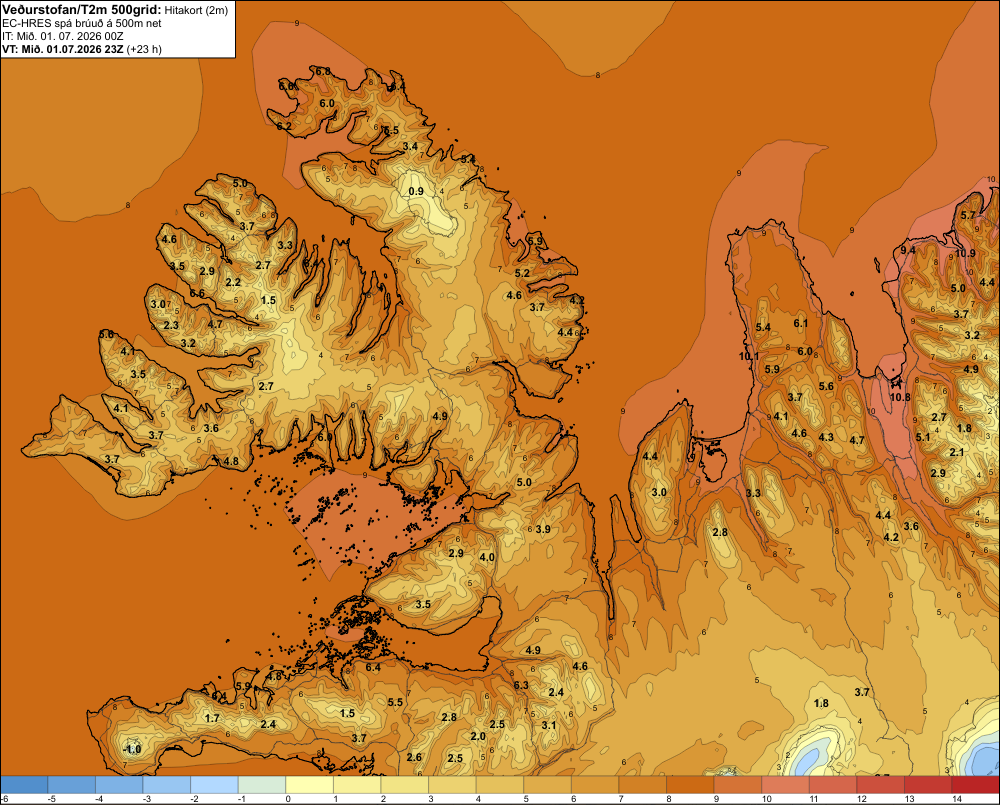Click the legend label "14"
Viewport: 1000px width, 805px height.
(957, 799)
